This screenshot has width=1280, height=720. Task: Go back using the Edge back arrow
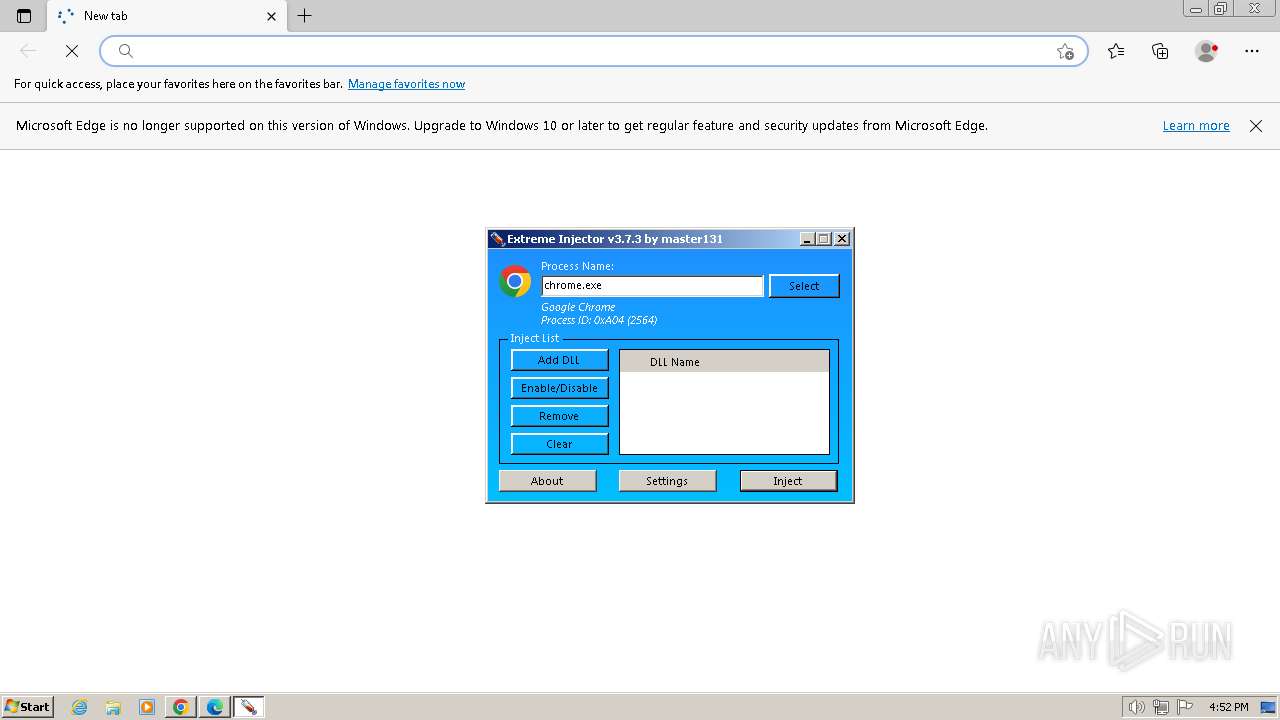click(28, 51)
